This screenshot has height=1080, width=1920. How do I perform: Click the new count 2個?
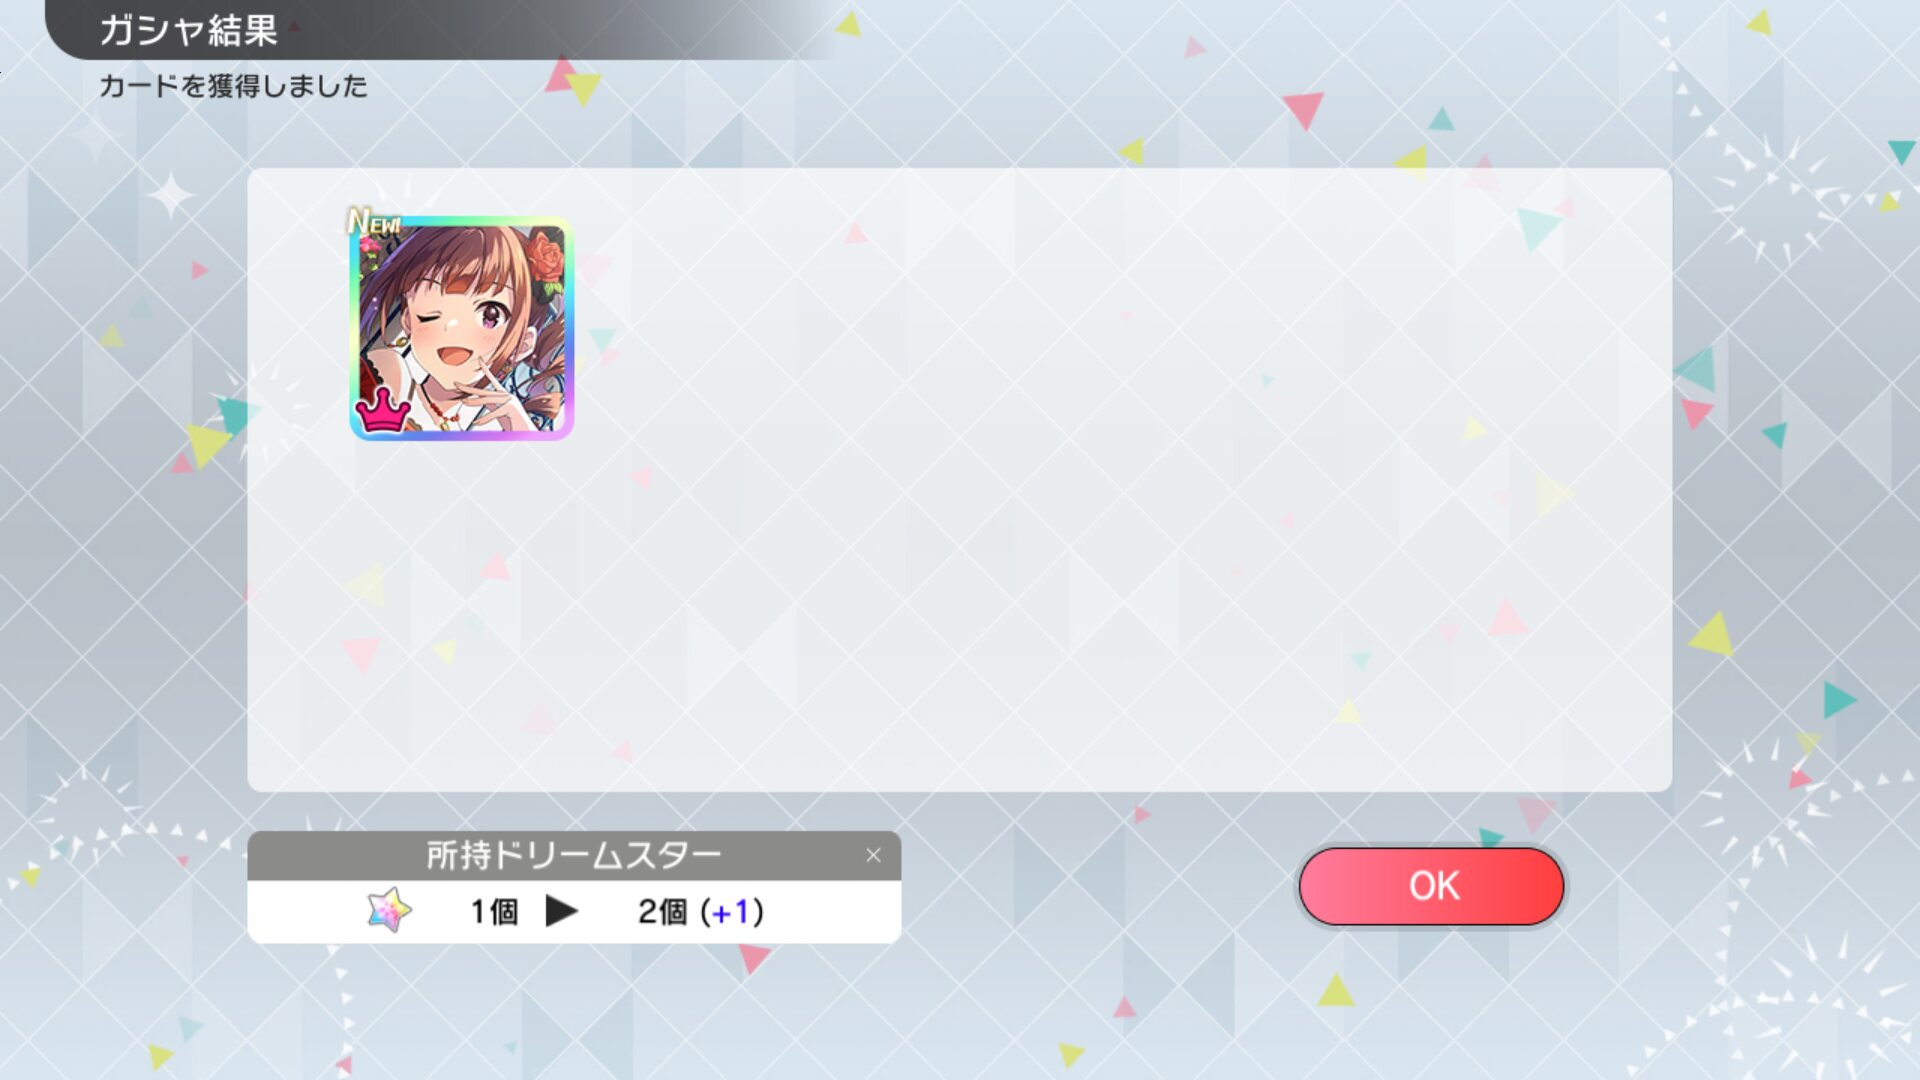[663, 911]
